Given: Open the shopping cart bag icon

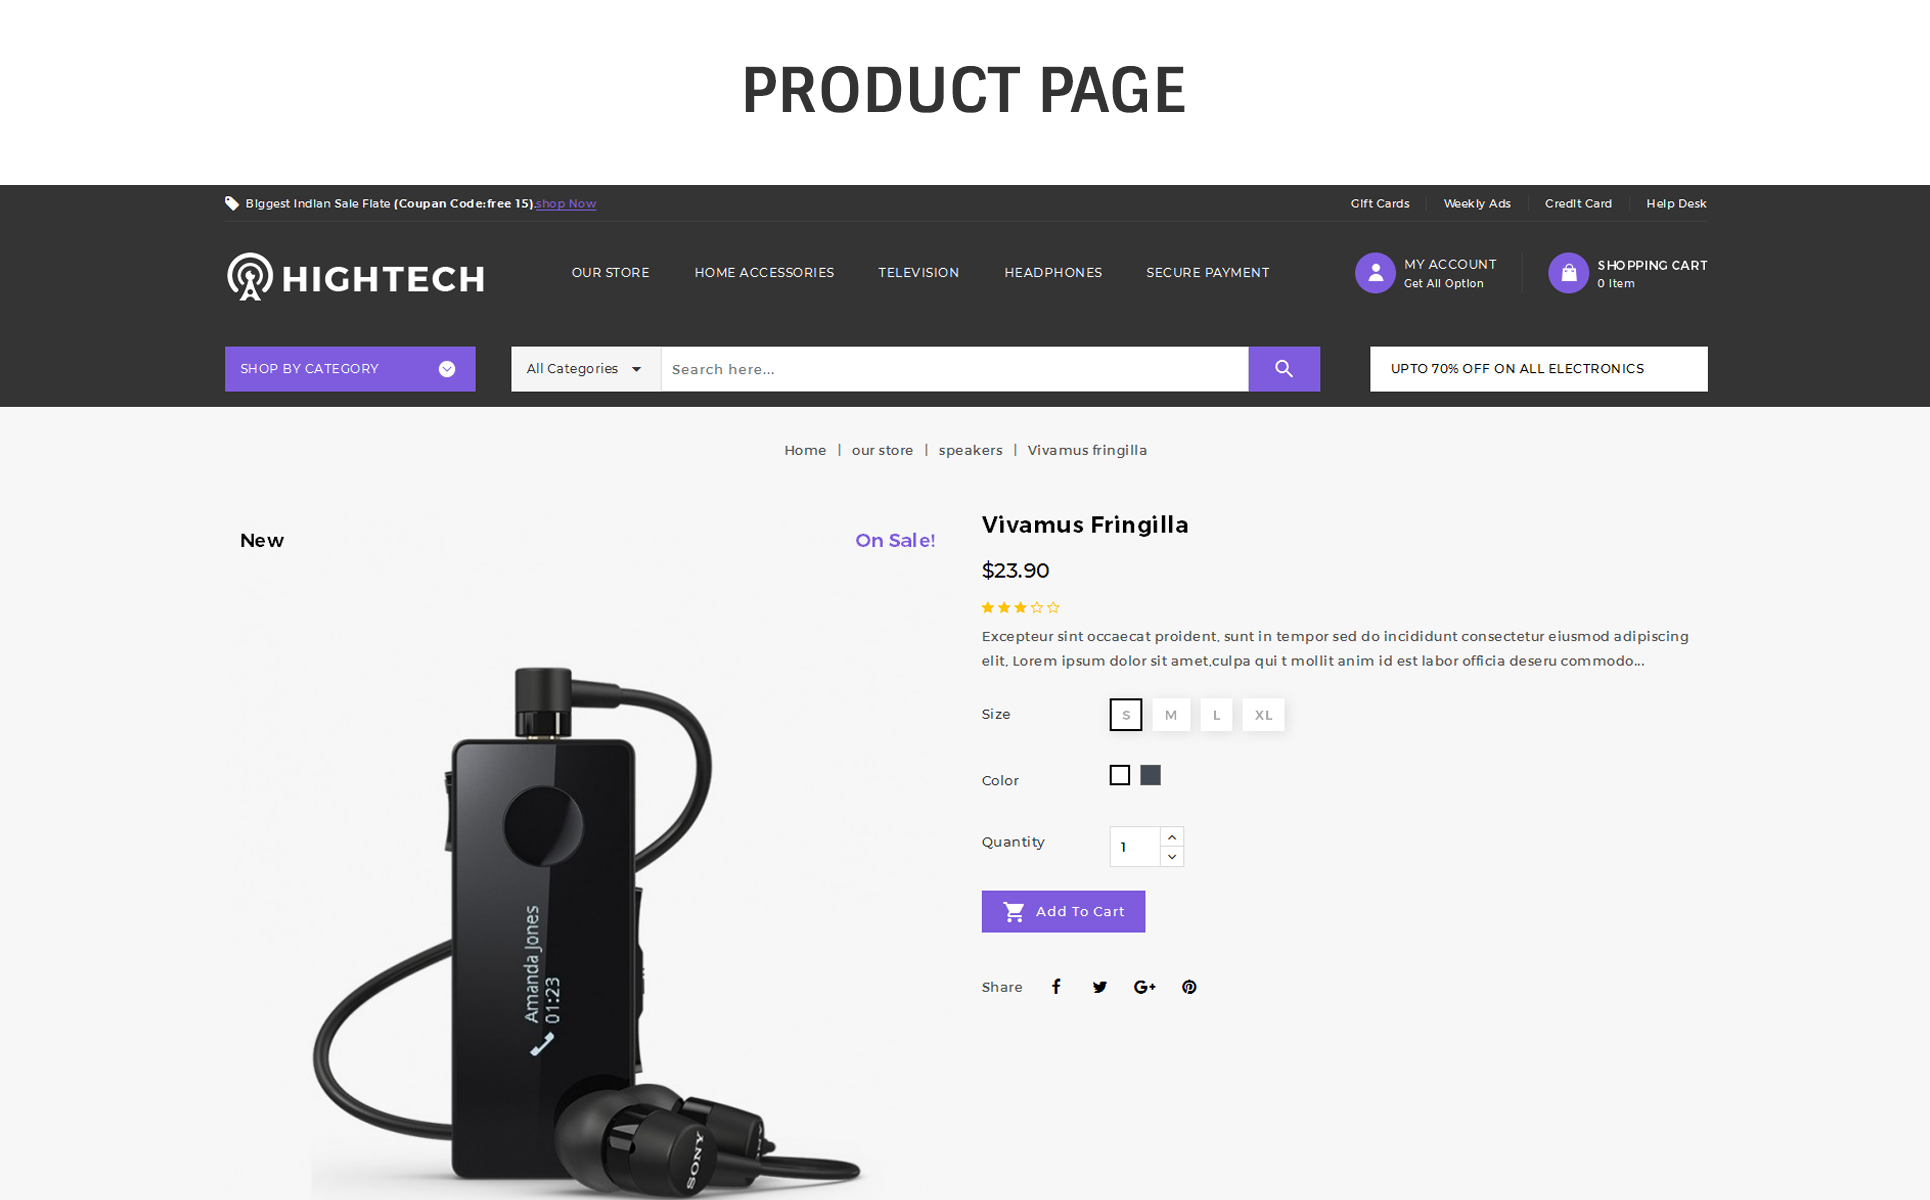Looking at the screenshot, I should coord(1568,273).
